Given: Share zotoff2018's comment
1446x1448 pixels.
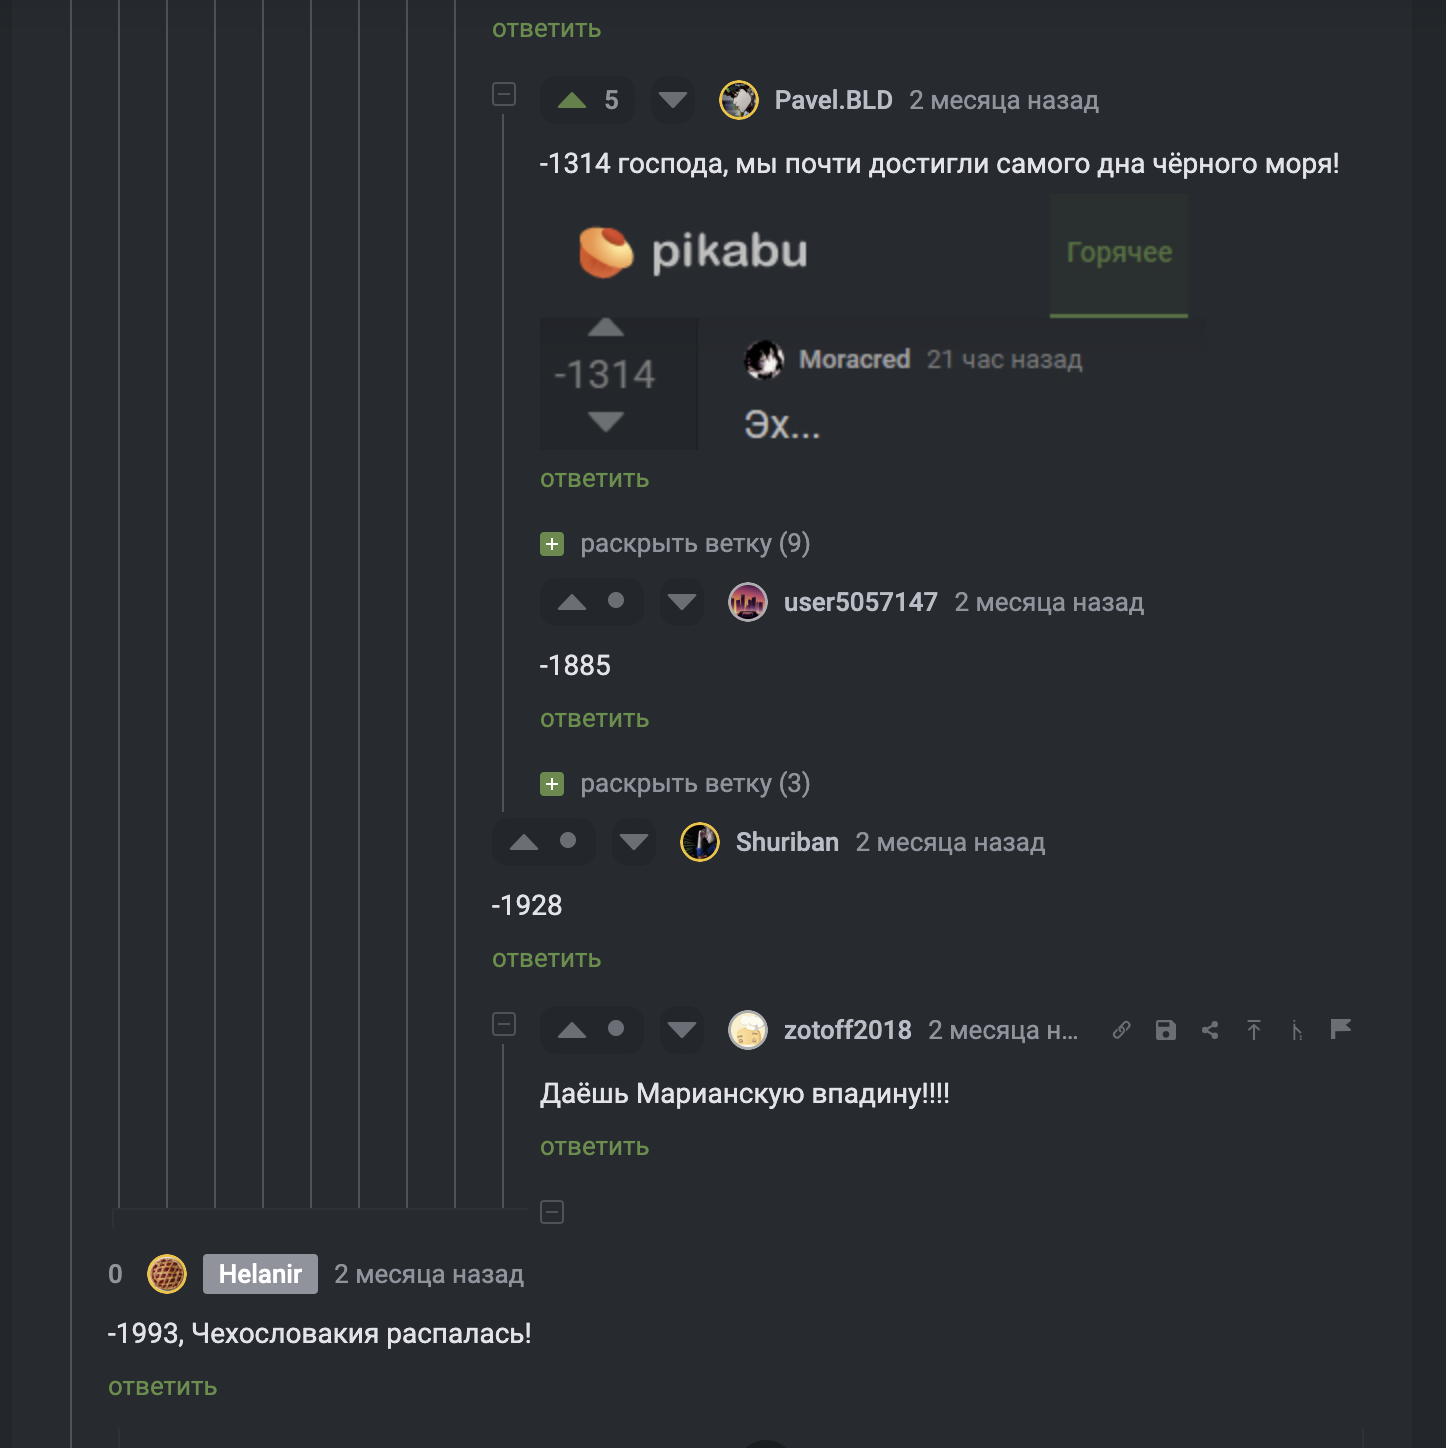Looking at the screenshot, I should point(1210,1030).
